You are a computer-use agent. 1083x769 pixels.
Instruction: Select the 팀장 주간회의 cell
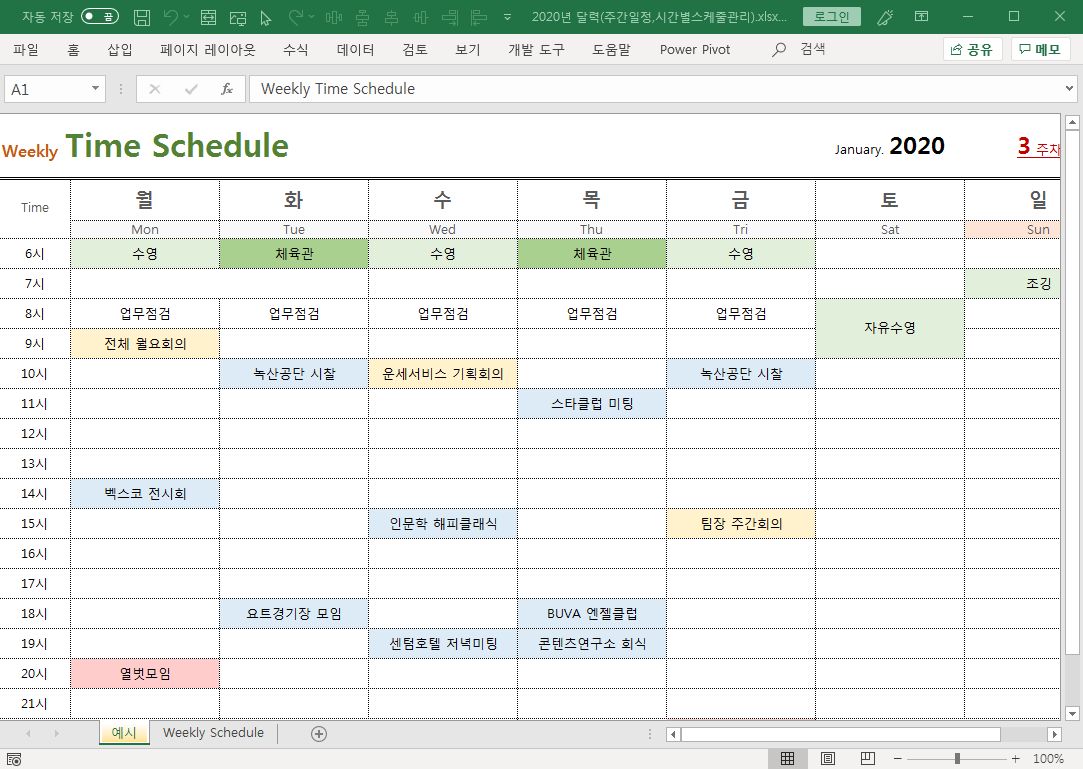[741, 524]
